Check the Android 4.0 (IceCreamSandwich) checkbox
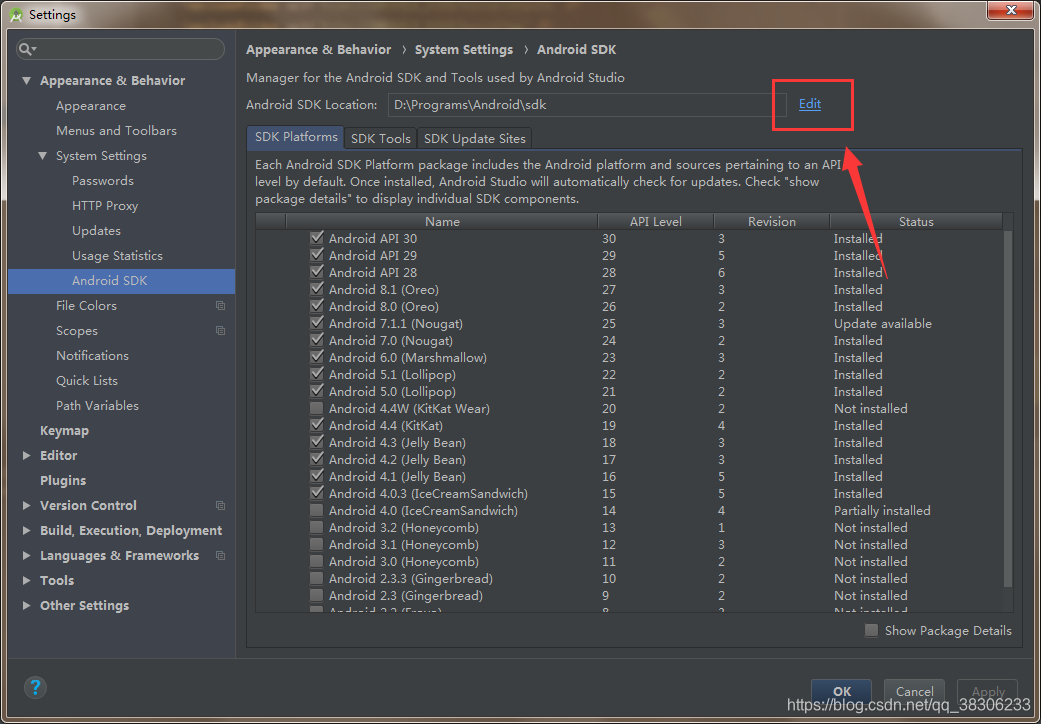1041x724 pixels. pyautogui.click(x=317, y=510)
